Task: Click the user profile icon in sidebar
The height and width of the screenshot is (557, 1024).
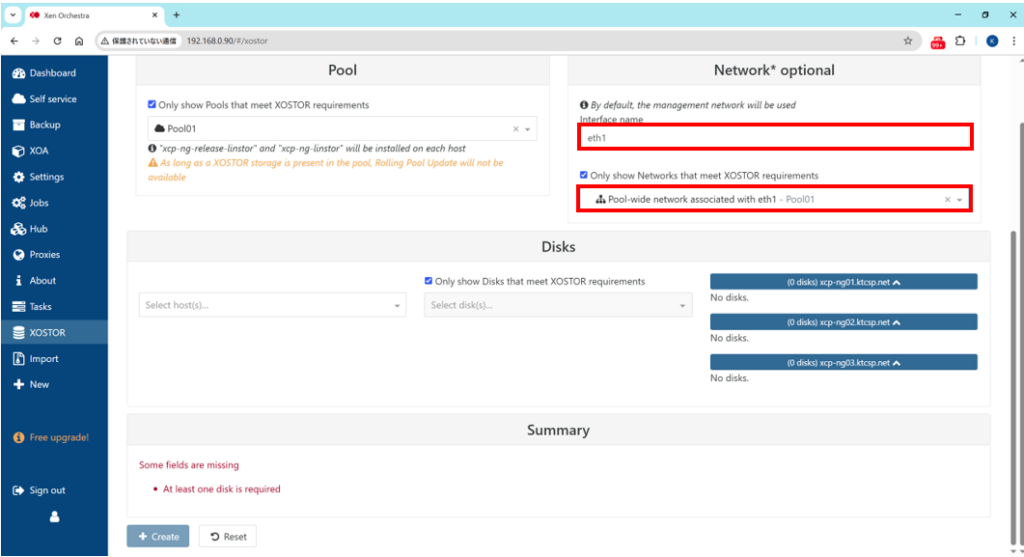Action: 54,517
